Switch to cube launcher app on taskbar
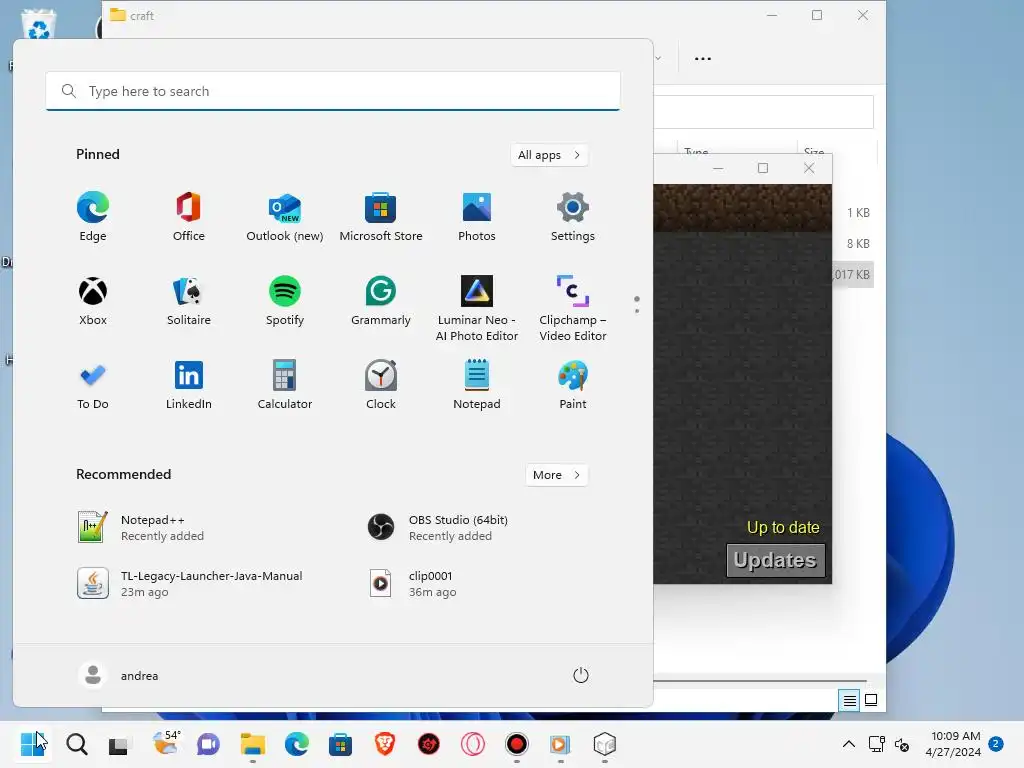The height and width of the screenshot is (768, 1024). 605,744
